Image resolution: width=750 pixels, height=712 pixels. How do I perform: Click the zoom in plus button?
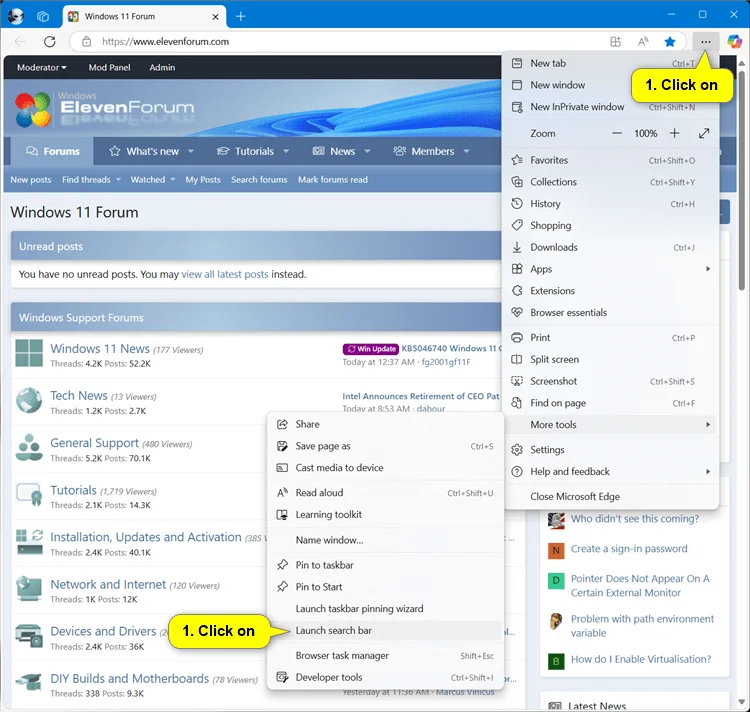pos(674,133)
